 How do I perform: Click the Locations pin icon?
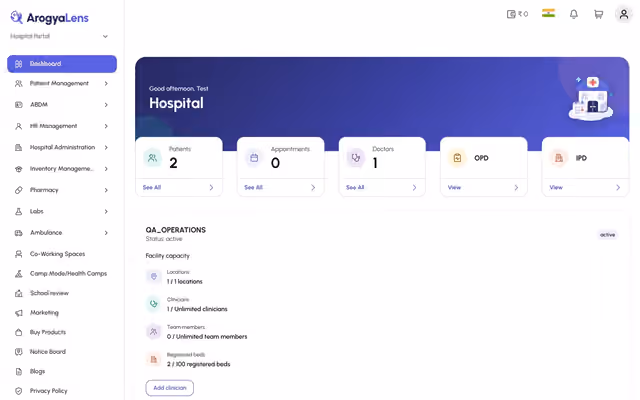click(x=153, y=277)
